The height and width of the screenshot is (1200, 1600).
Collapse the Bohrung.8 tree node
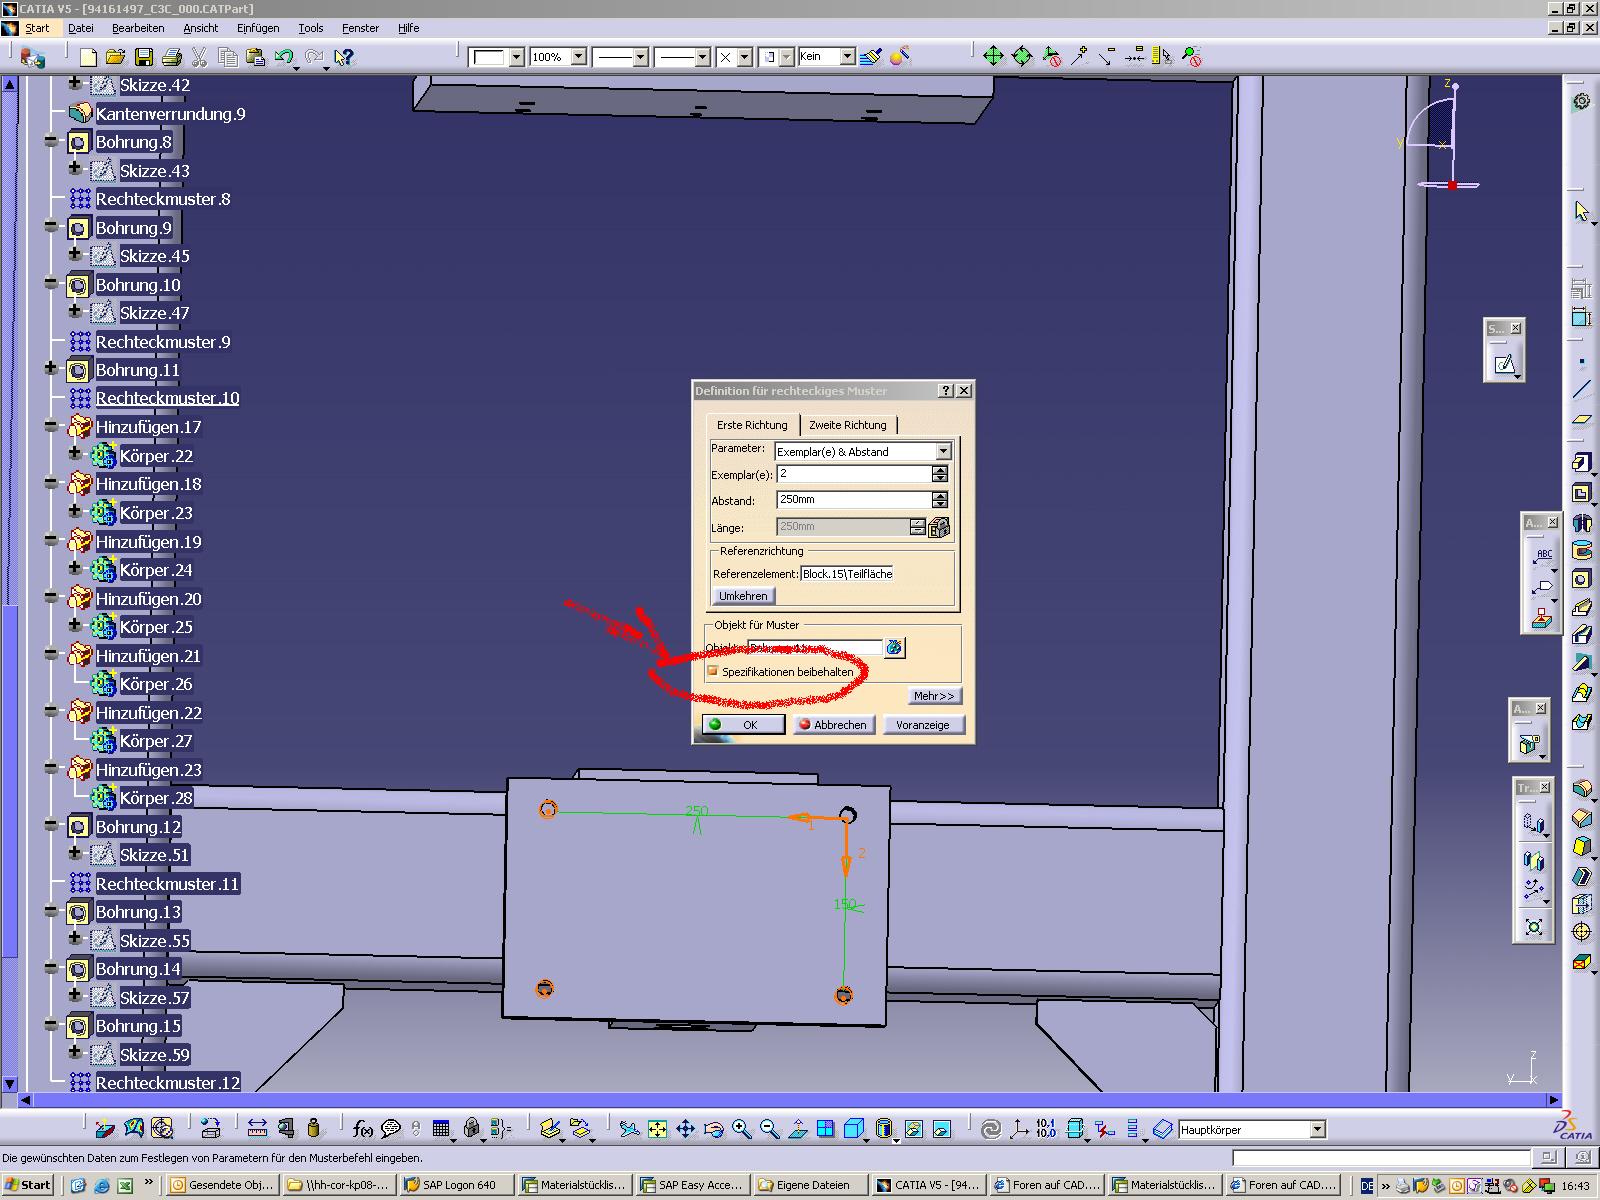point(51,141)
